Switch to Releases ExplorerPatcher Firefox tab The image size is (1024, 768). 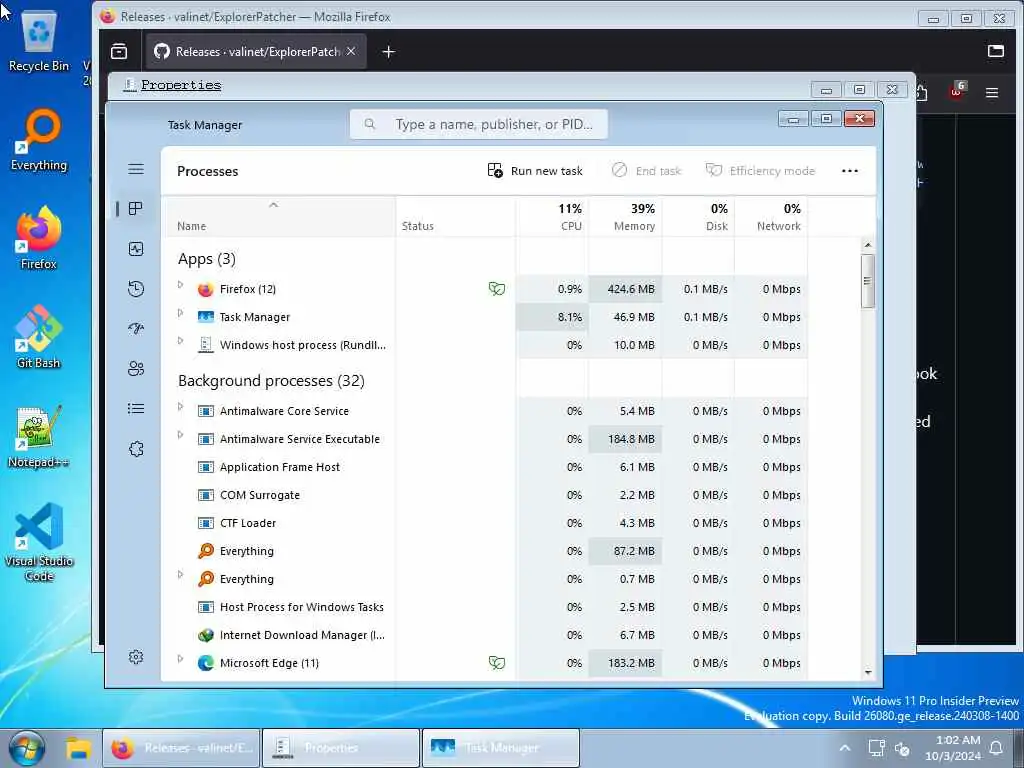[256, 52]
